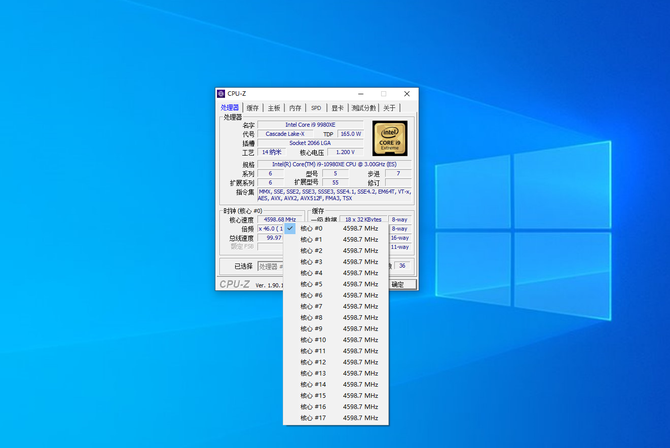The height and width of the screenshot is (448, 670).
Task: Click the 步进 value 7
Action: [x=398, y=173]
